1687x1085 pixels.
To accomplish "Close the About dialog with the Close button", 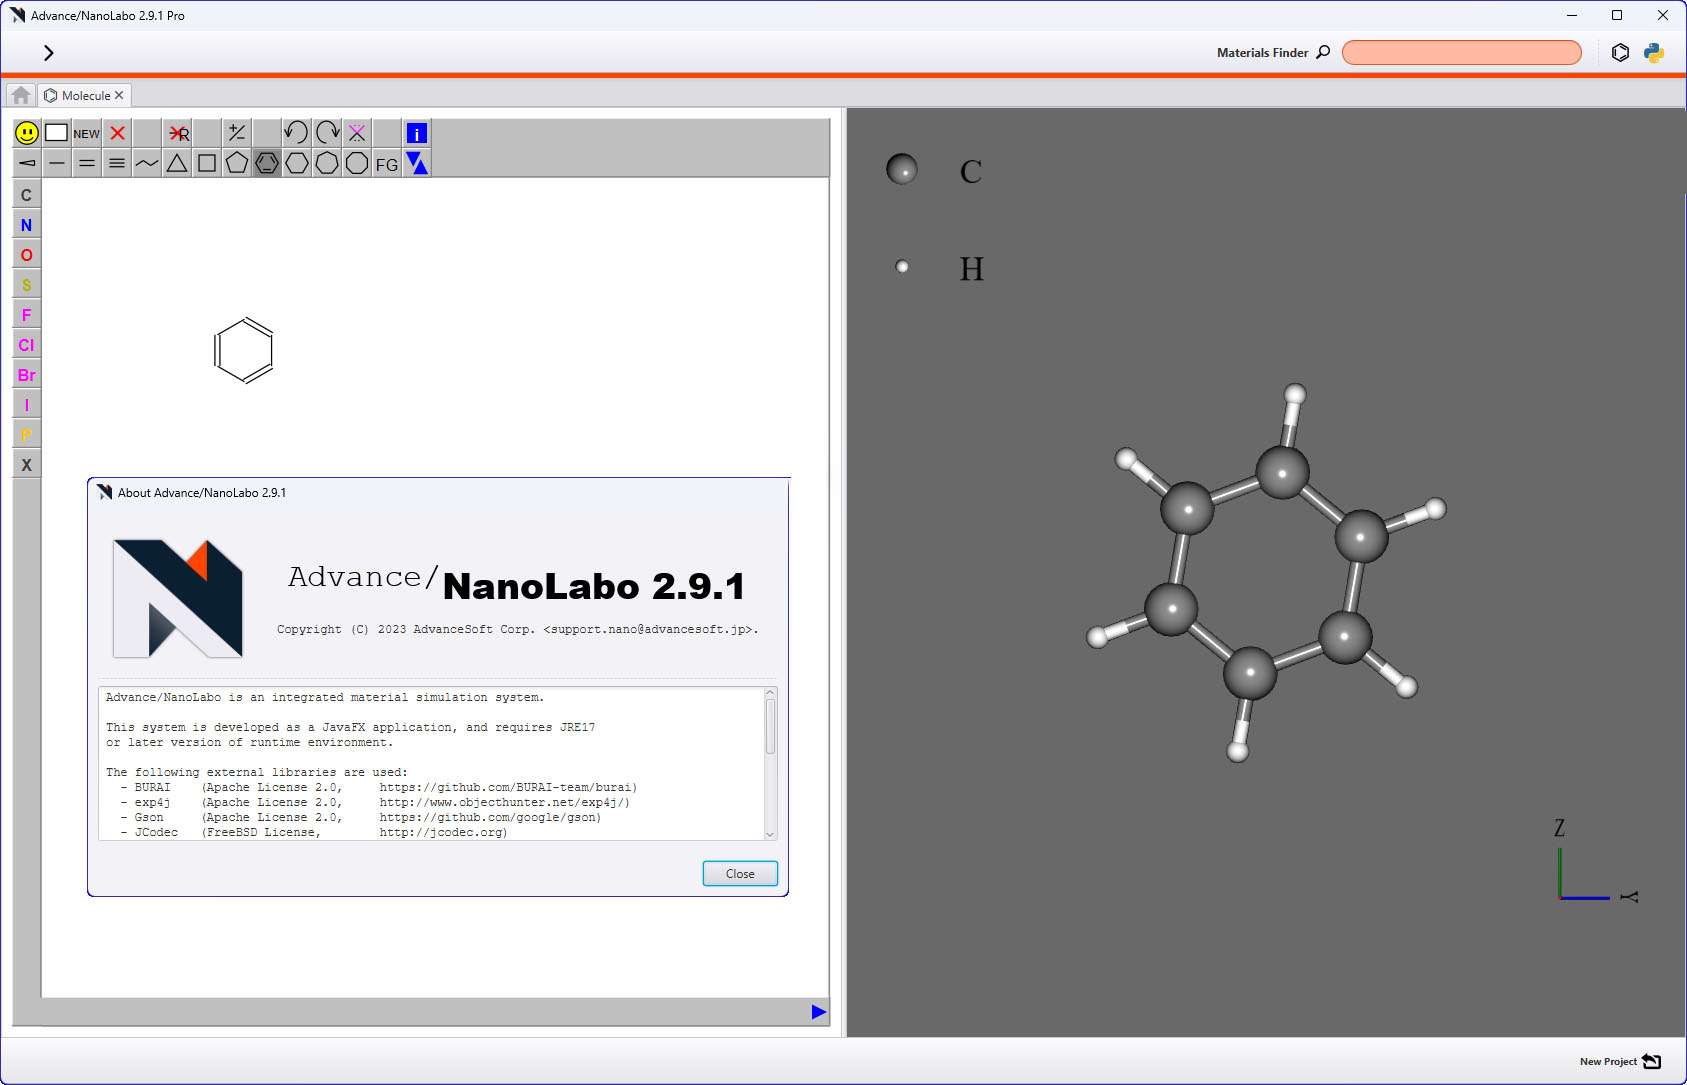I will point(739,873).
